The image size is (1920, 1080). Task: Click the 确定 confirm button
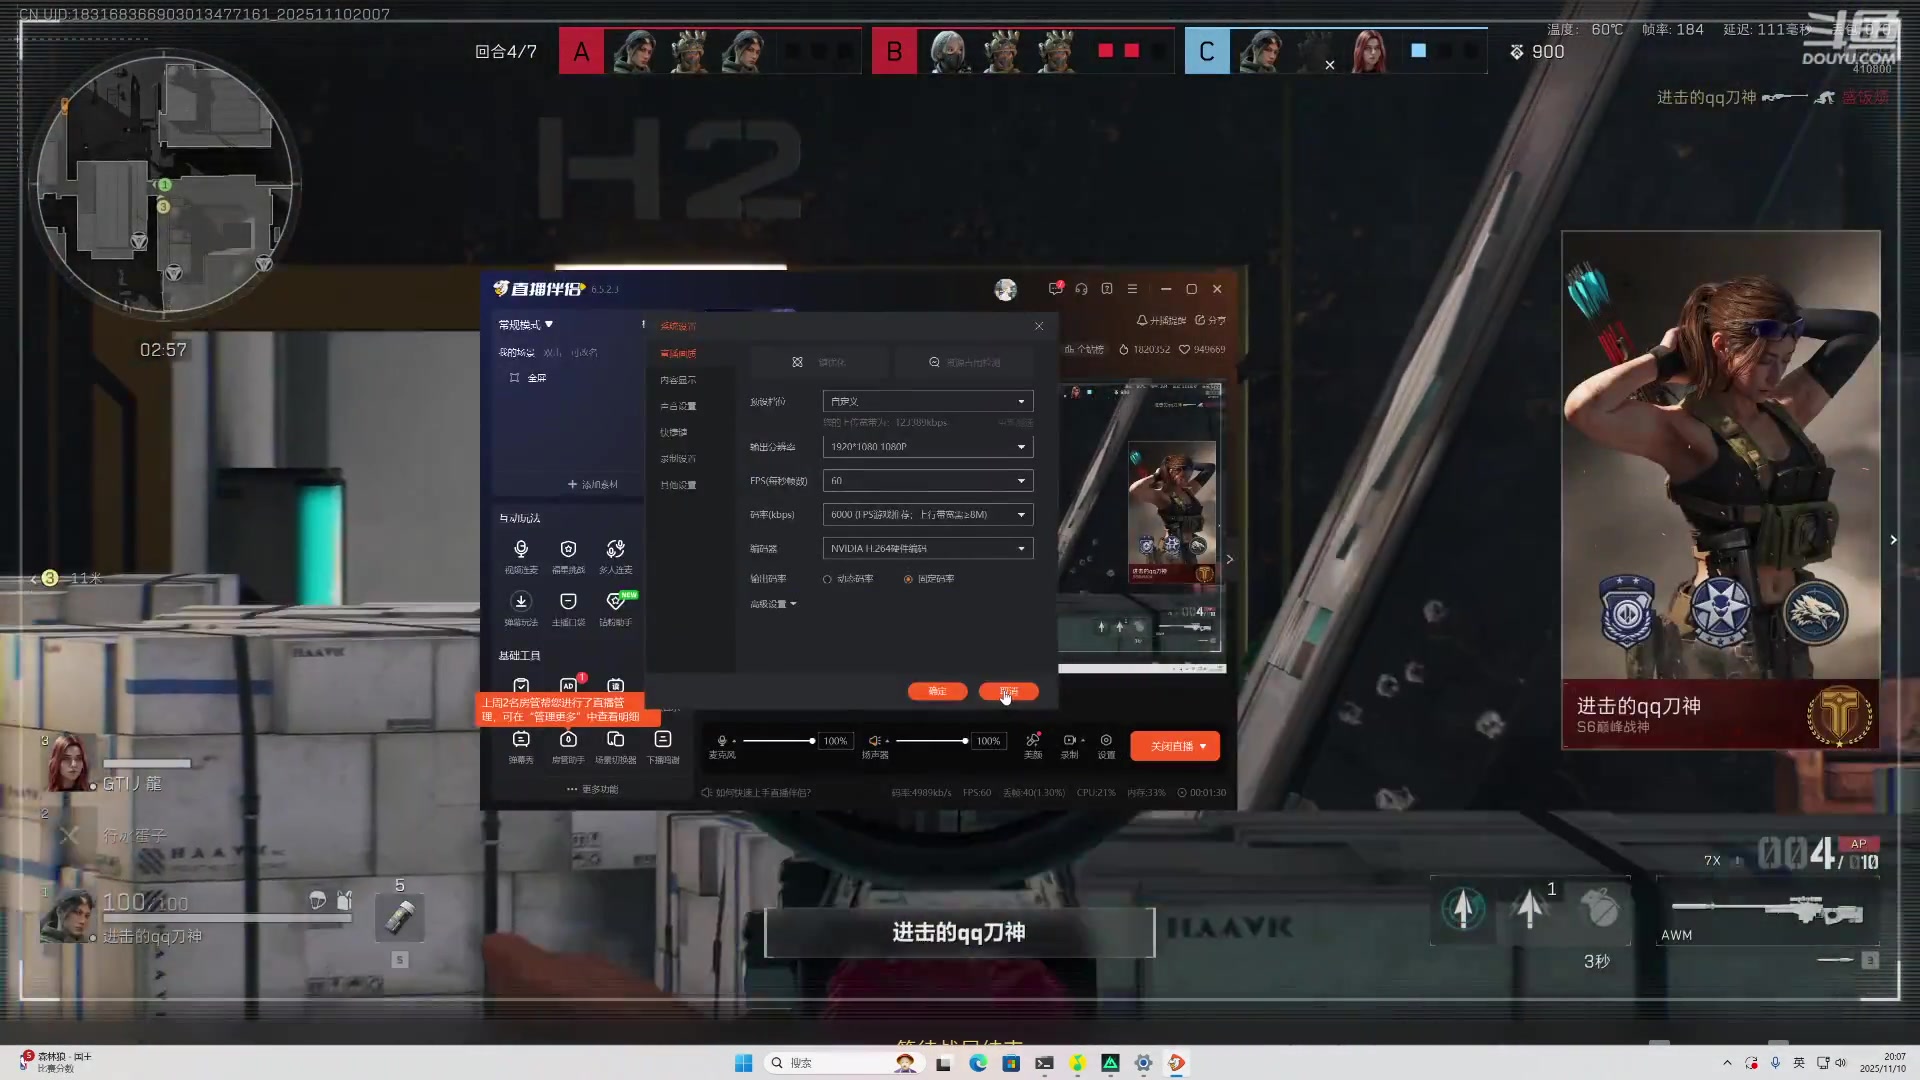937,692
